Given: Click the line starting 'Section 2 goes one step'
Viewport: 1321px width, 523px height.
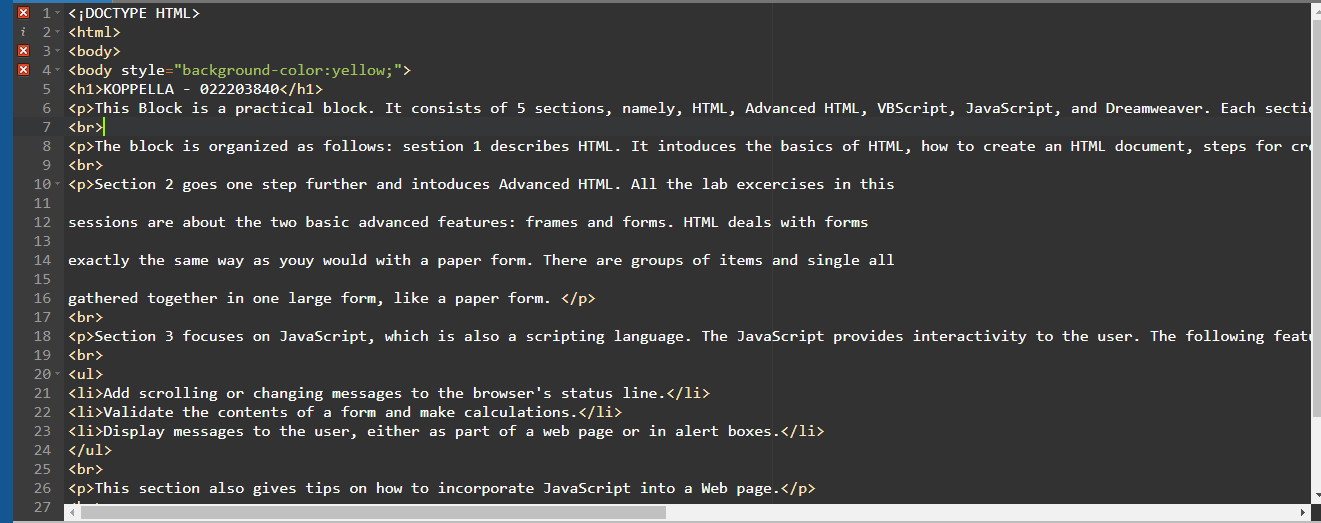Looking at the screenshot, I should tap(481, 184).
